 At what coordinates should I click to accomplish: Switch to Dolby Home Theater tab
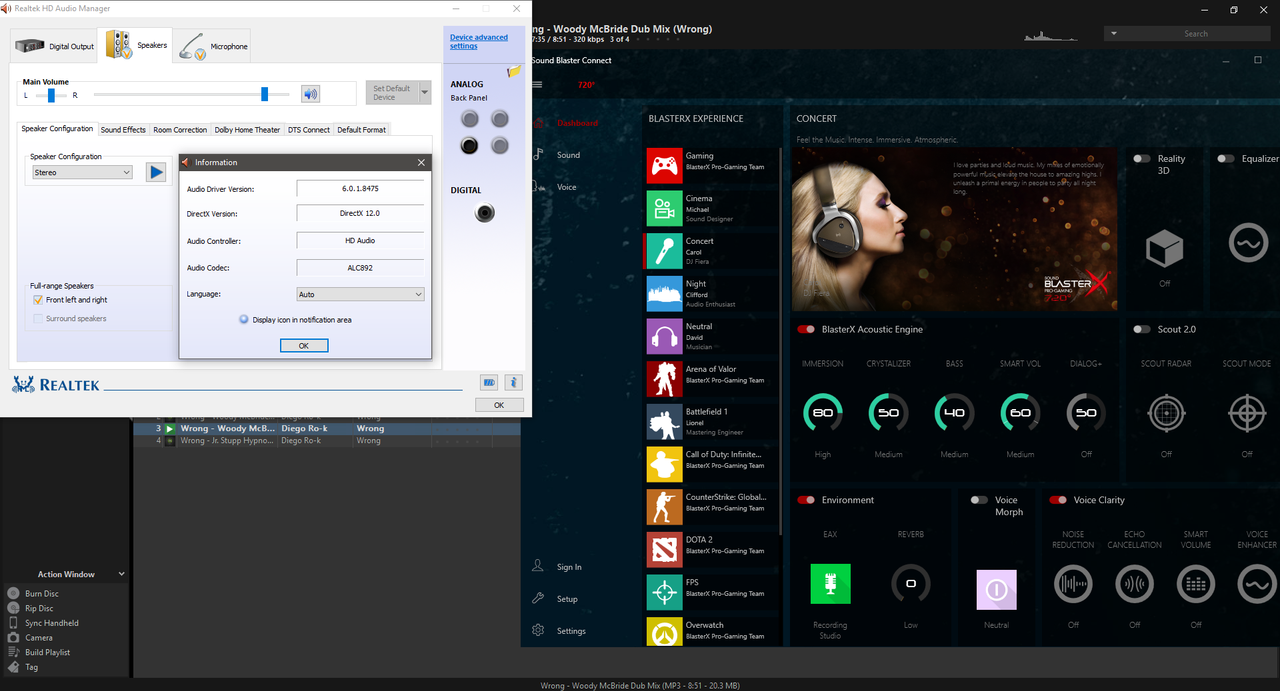pyautogui.click(x=247, y=130)
